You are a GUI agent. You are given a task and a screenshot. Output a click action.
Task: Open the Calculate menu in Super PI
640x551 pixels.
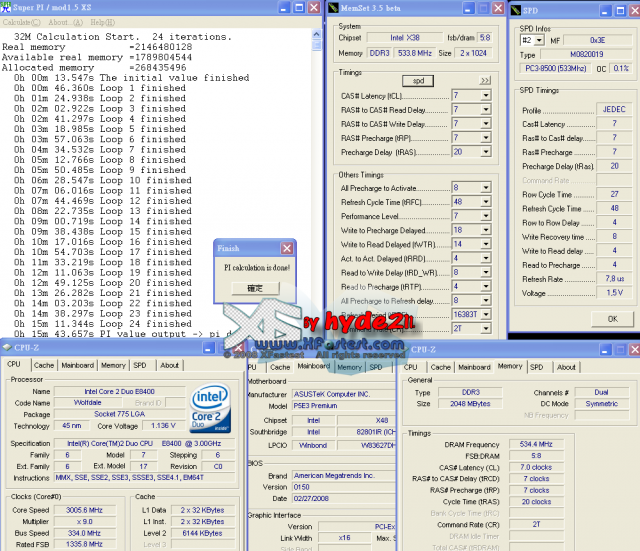22,22
